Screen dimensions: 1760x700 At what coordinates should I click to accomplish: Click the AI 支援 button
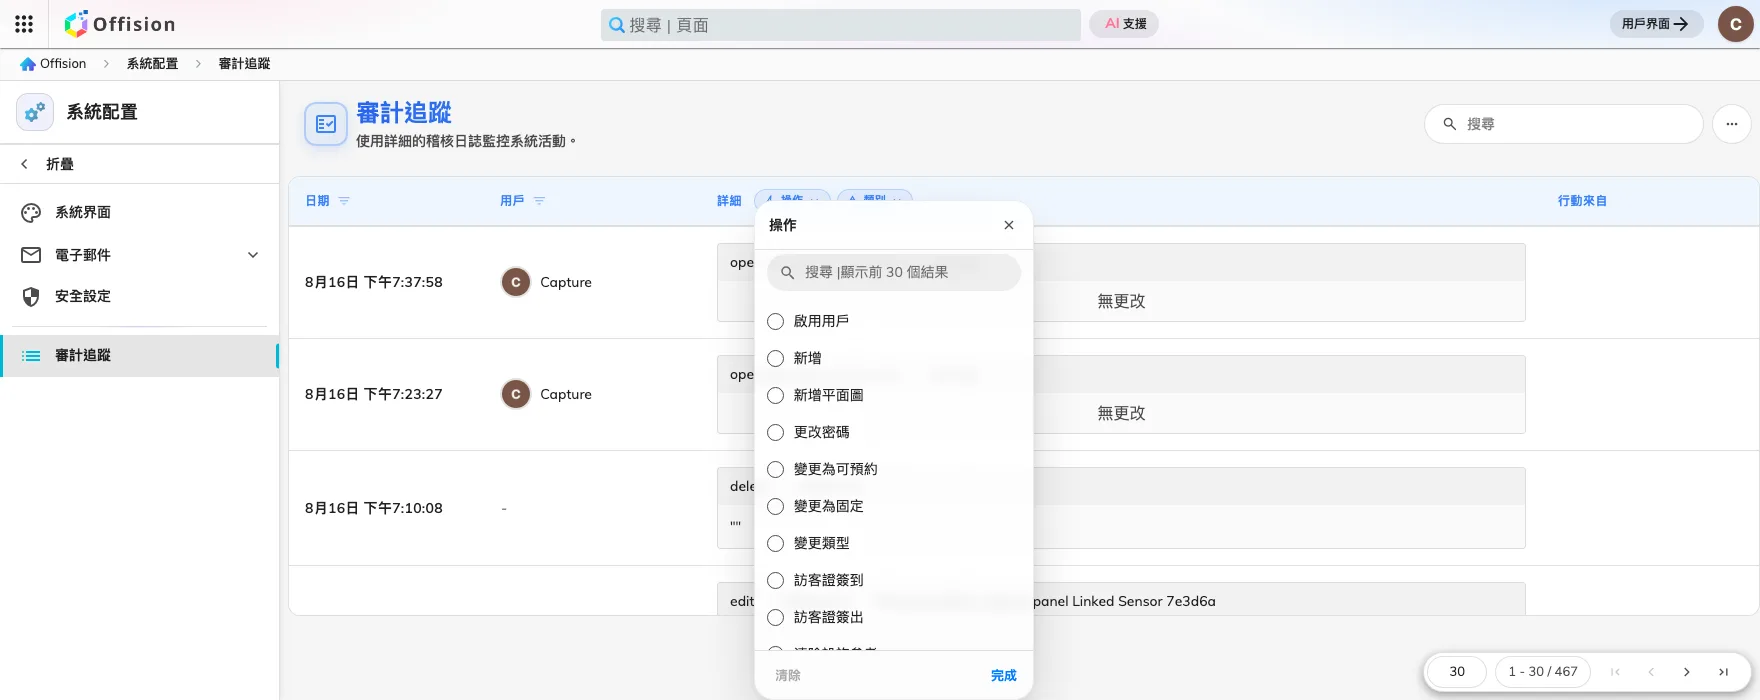pyautogui.click(x=1125, y=24)
